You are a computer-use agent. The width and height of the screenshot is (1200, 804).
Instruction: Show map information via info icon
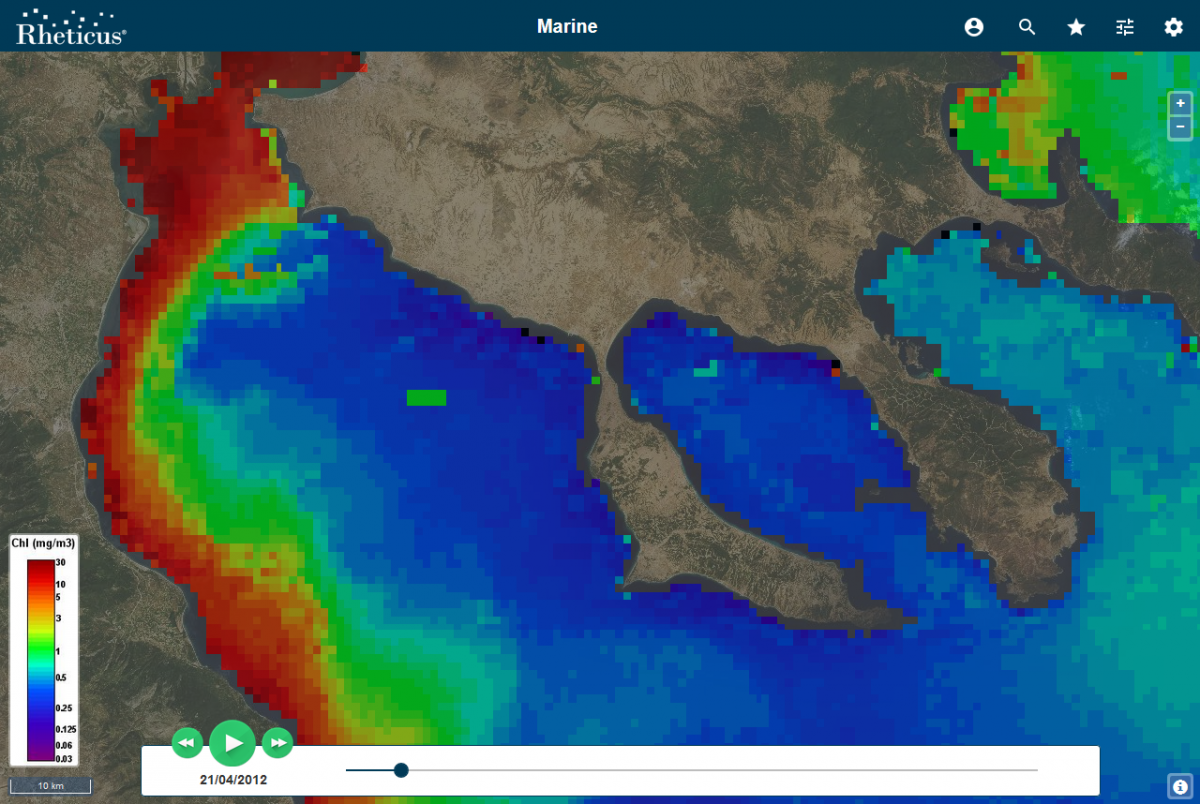[1180, 786]
